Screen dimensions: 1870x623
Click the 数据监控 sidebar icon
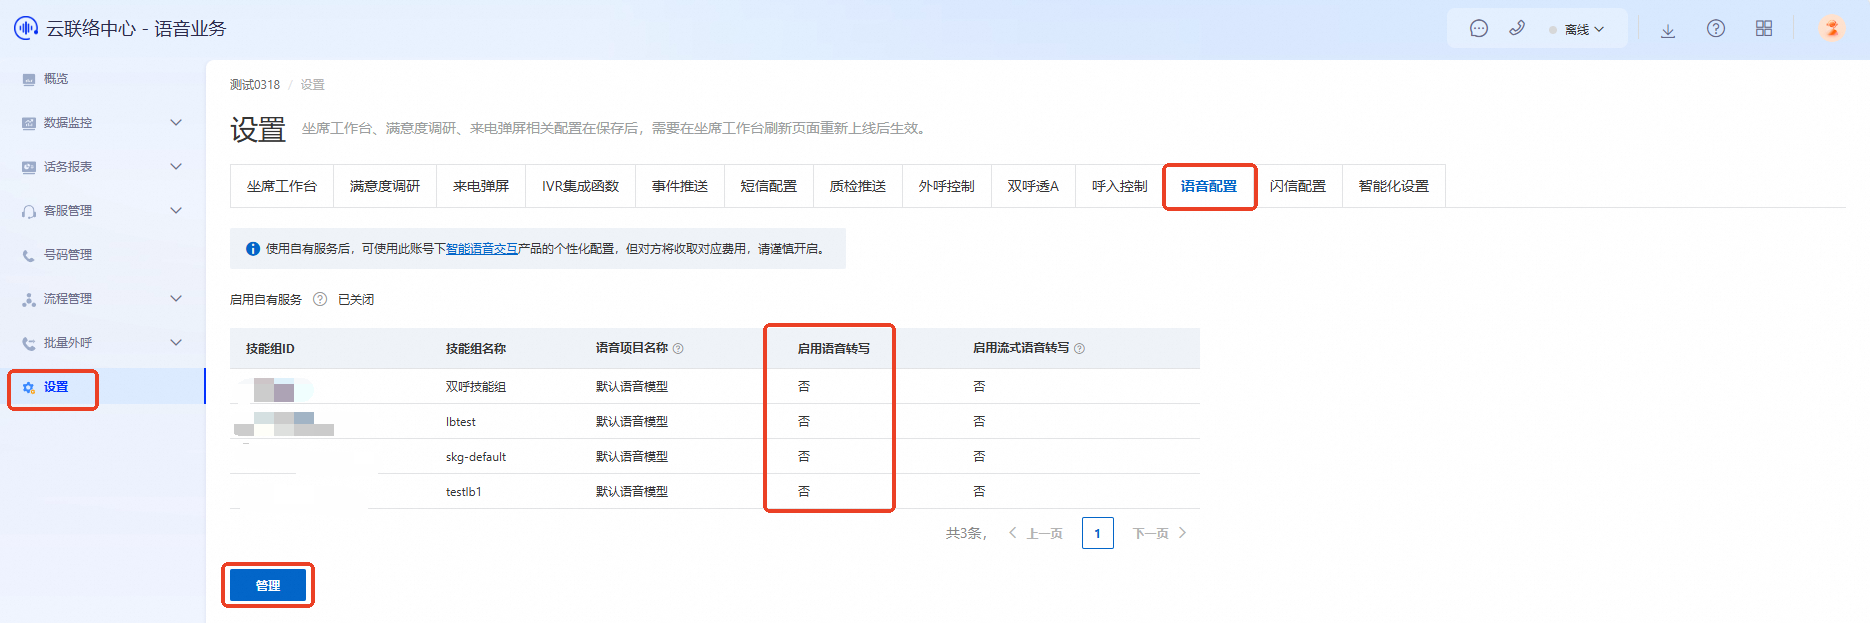[x=29, y=123]
